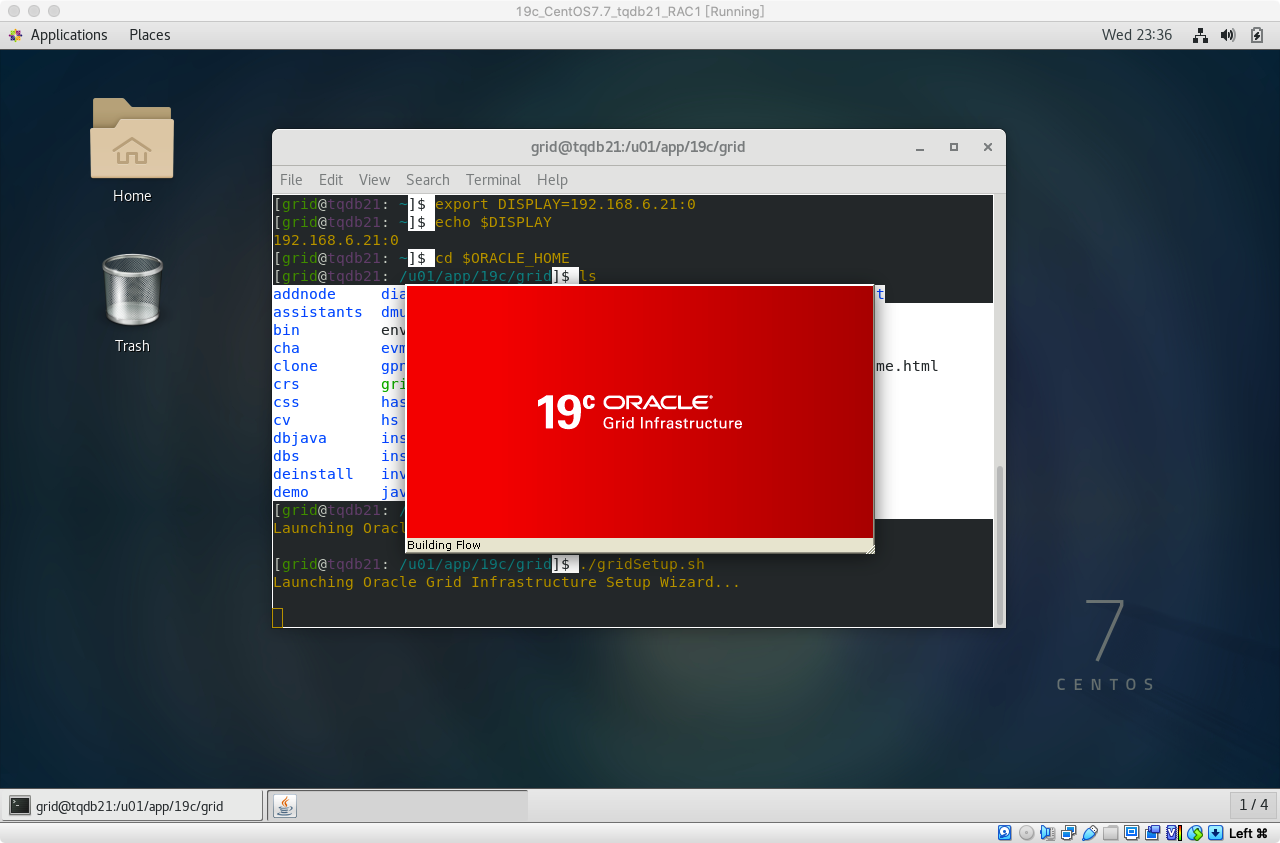Select the Java installer taskbar entry
Viewport: 1280px width, 843px height.
397,806
